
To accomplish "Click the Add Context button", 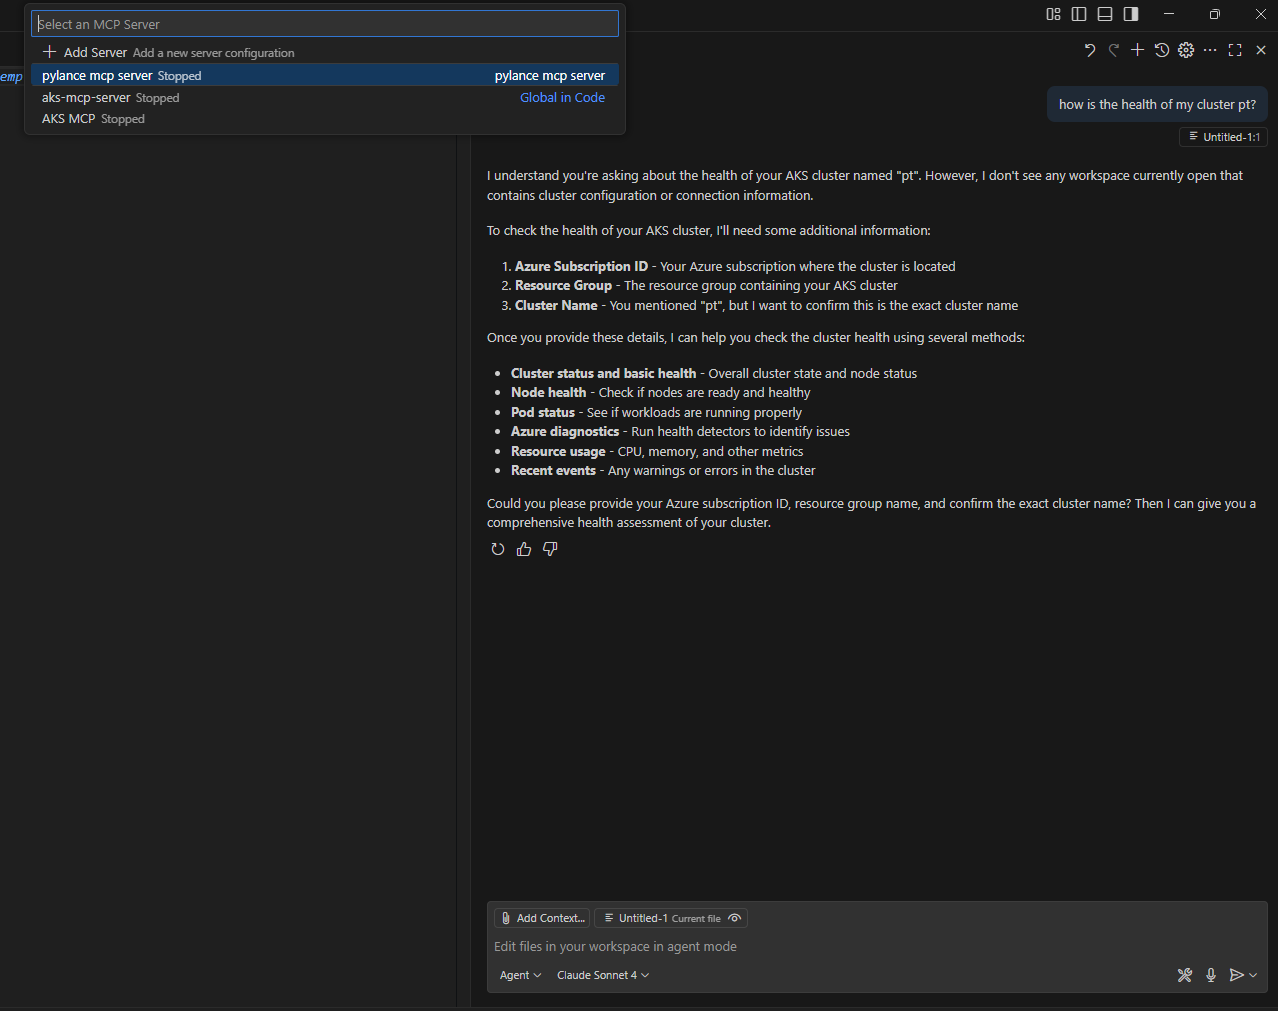I will coord(541,918).
